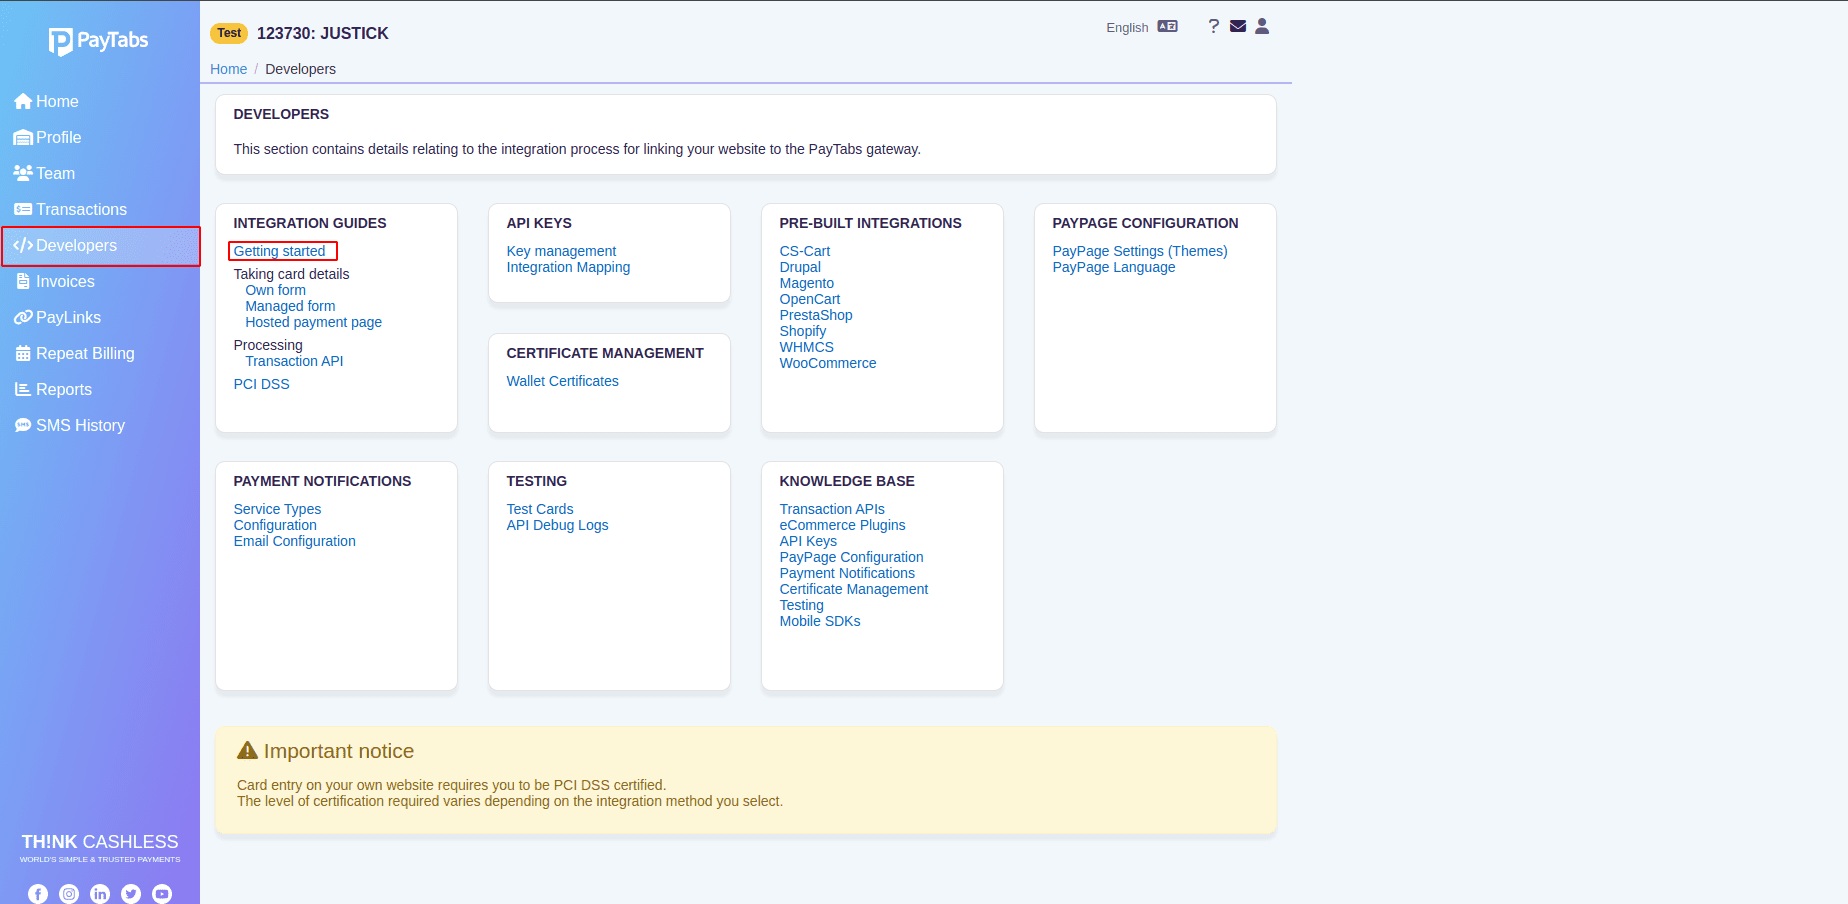
Task: Open the CS-Cart integration link
Action: (805, 251)
